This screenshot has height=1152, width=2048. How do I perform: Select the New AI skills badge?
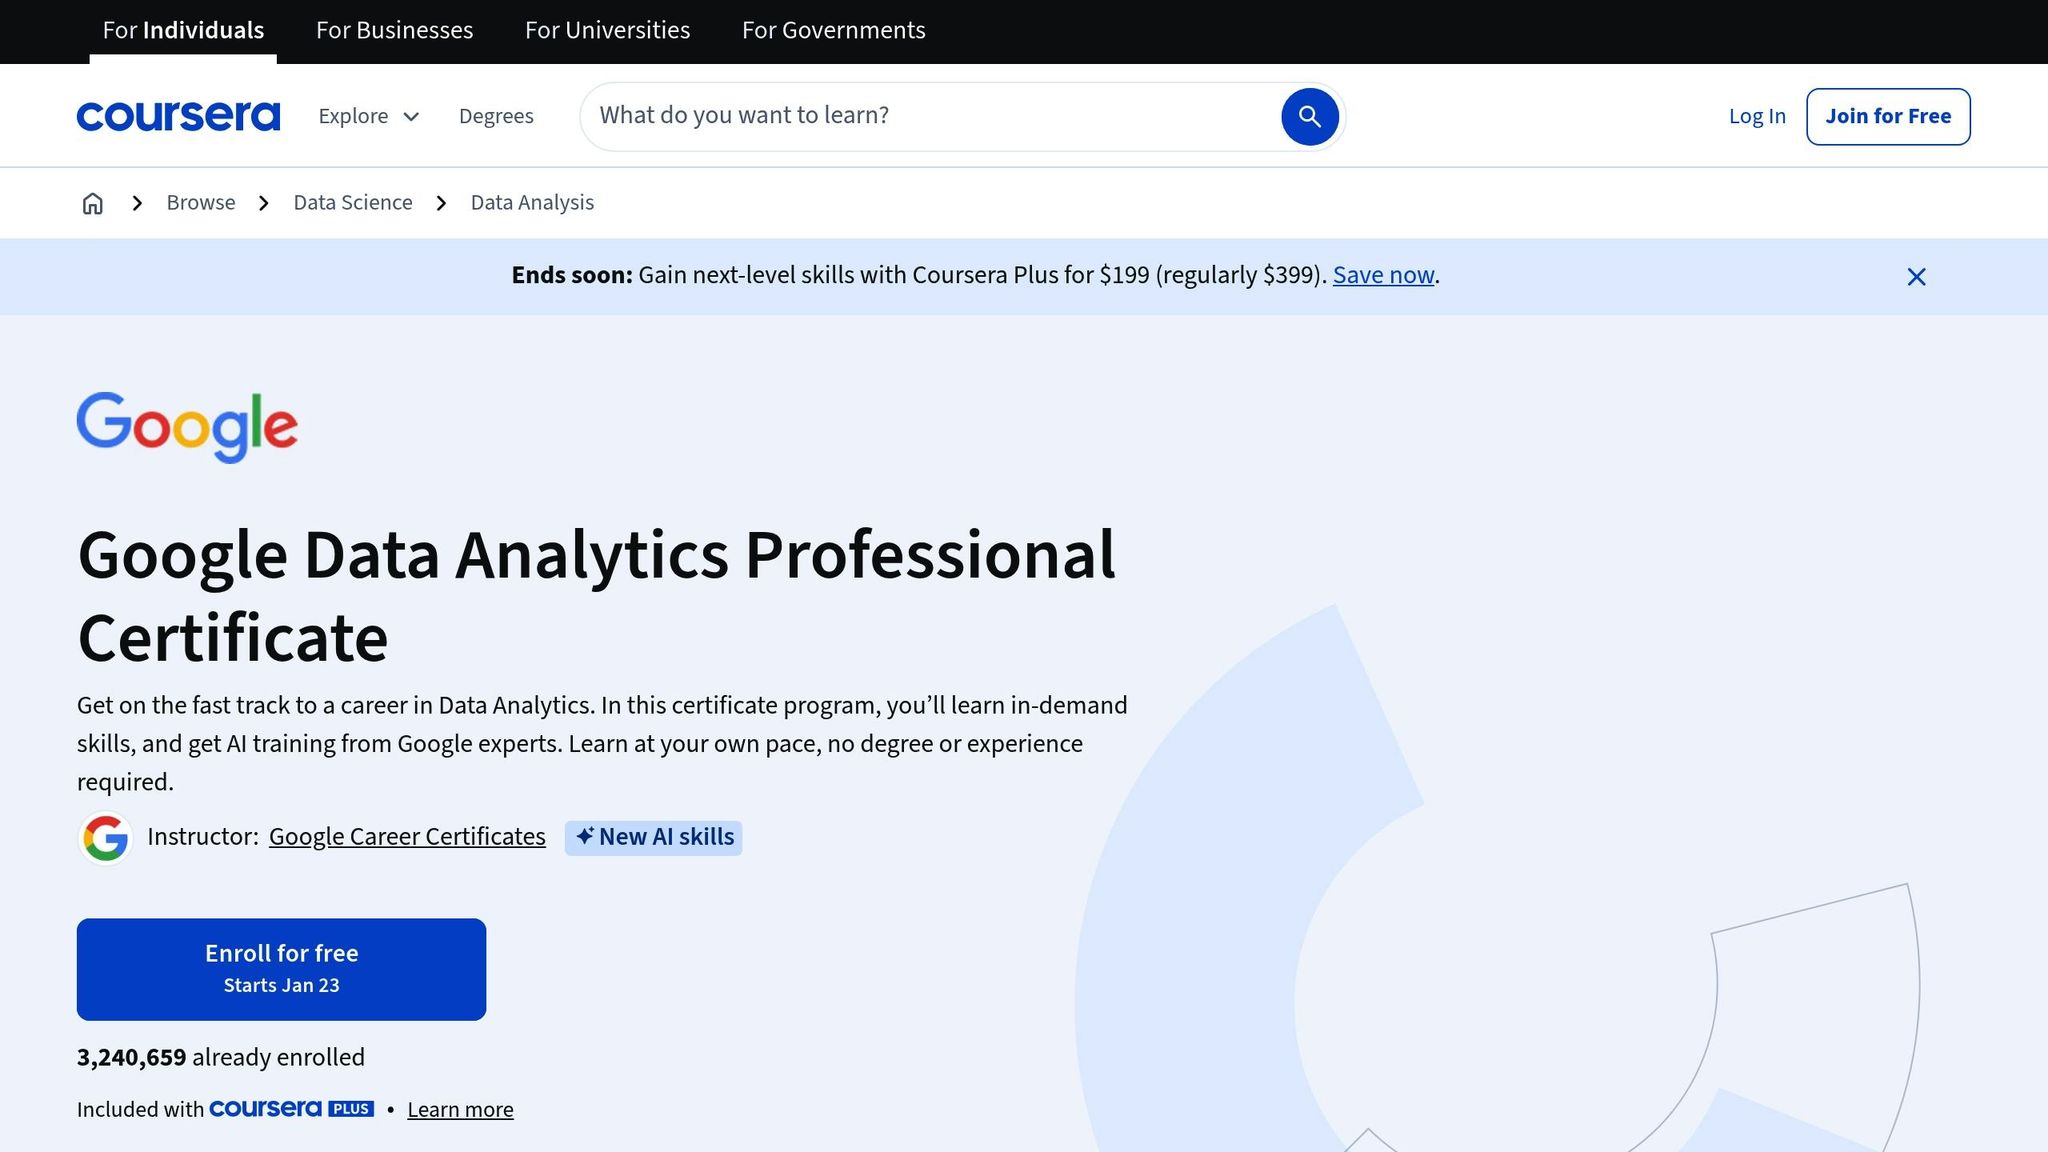[653, 837]
